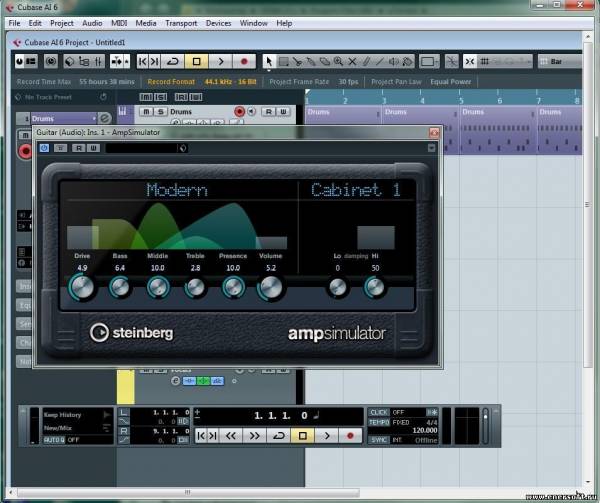Viewport: 600px width, 503px height.
Task: Open the Devices menu
Action: pos(218,23)
